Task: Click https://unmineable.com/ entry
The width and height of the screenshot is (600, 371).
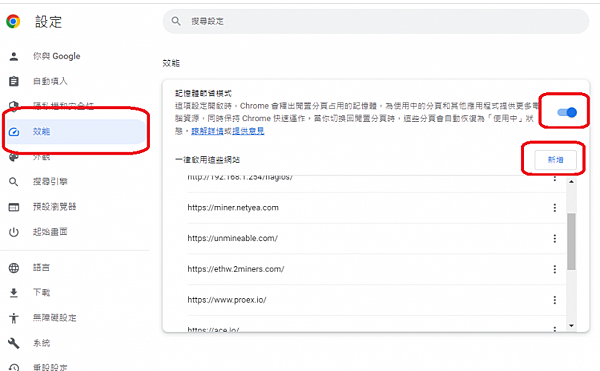Action: click(x=233, y=238)
